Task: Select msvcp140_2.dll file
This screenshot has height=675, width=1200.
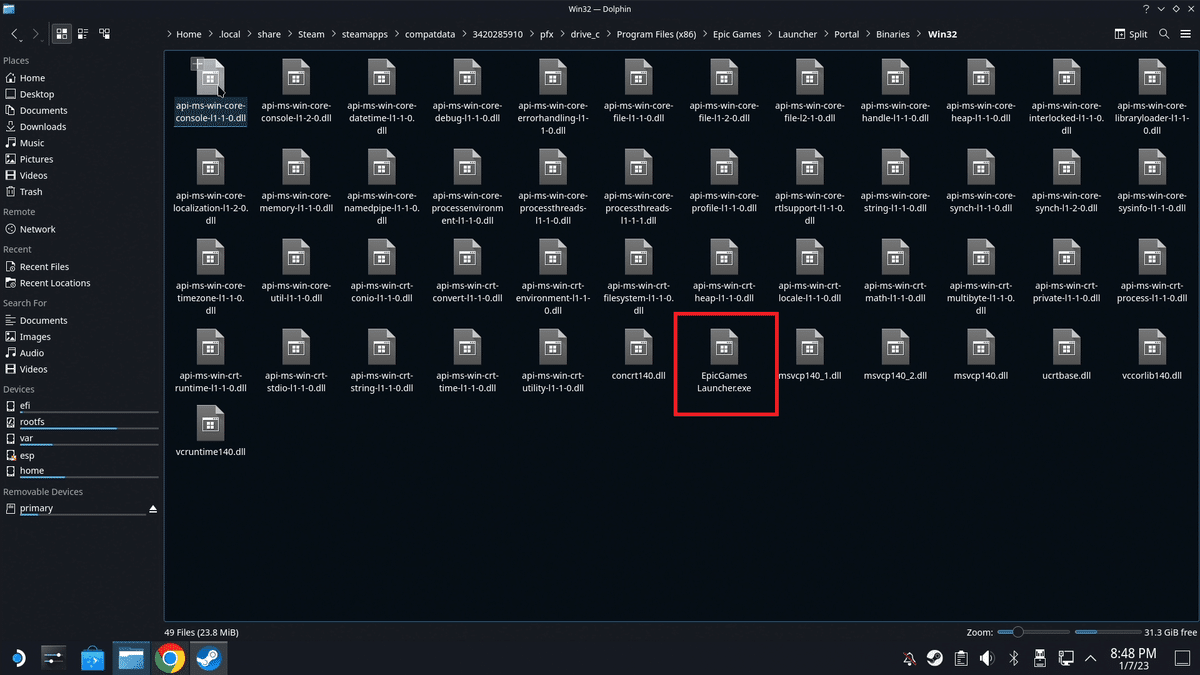Action: [x=895, y=357]
